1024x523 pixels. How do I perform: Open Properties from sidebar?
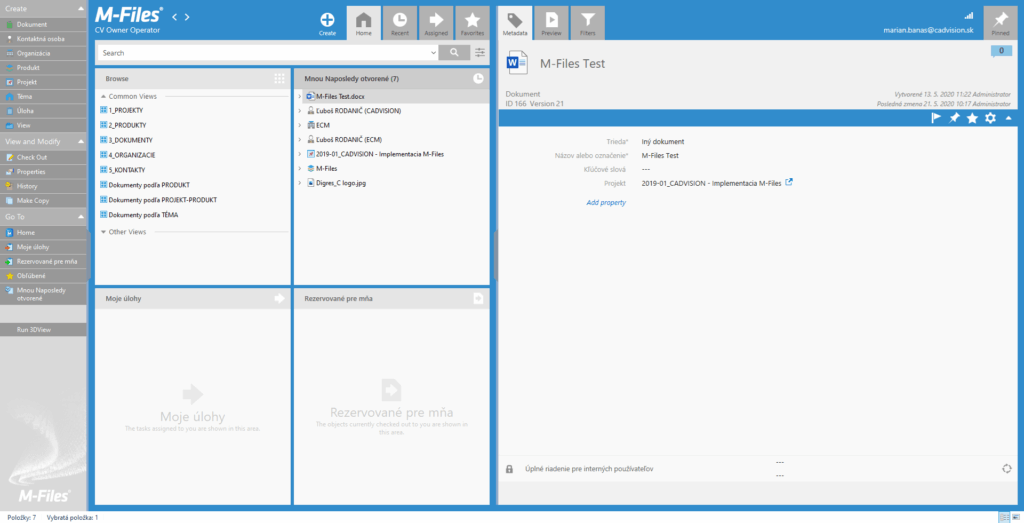(x=43, y=172)
